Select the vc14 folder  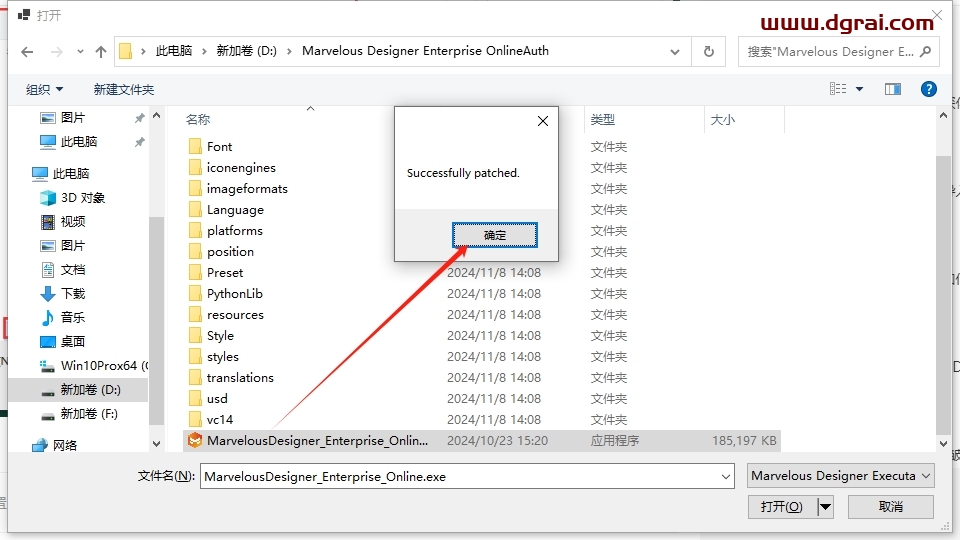pos(220,419)
